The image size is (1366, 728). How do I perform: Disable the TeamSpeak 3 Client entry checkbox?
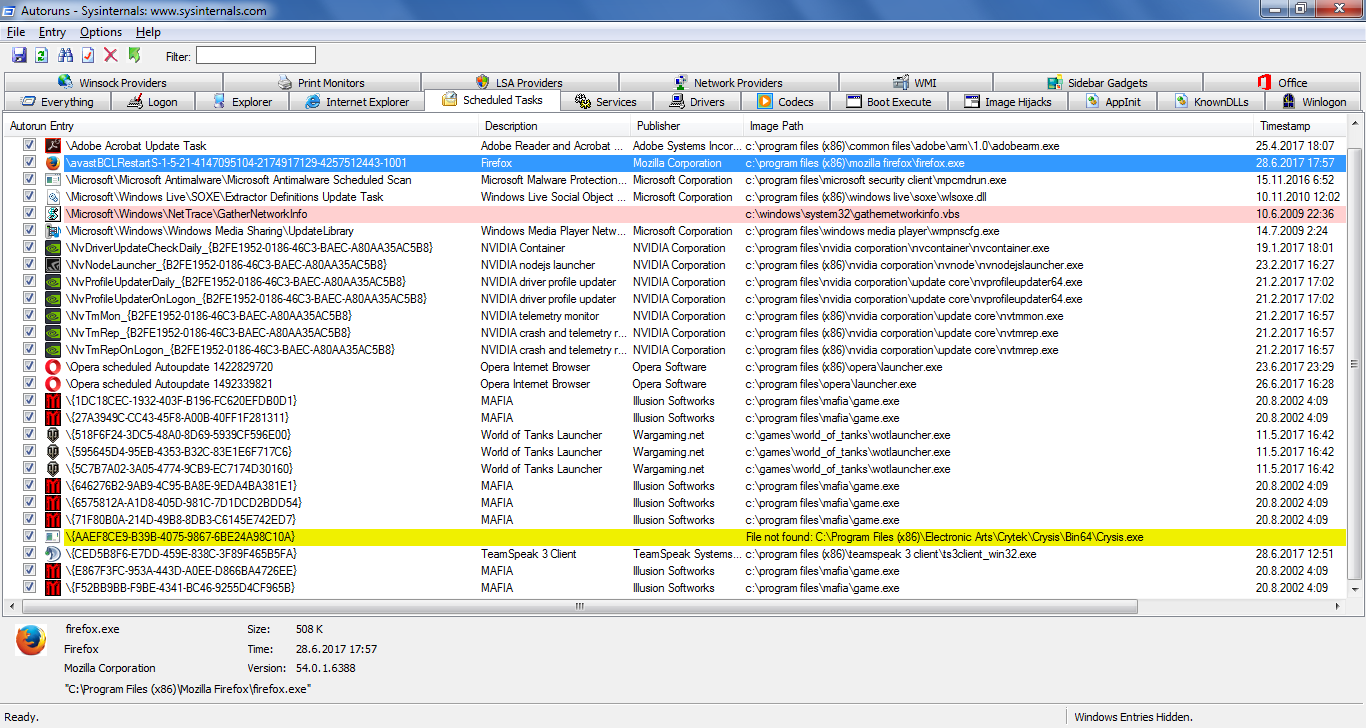(30, 554)
